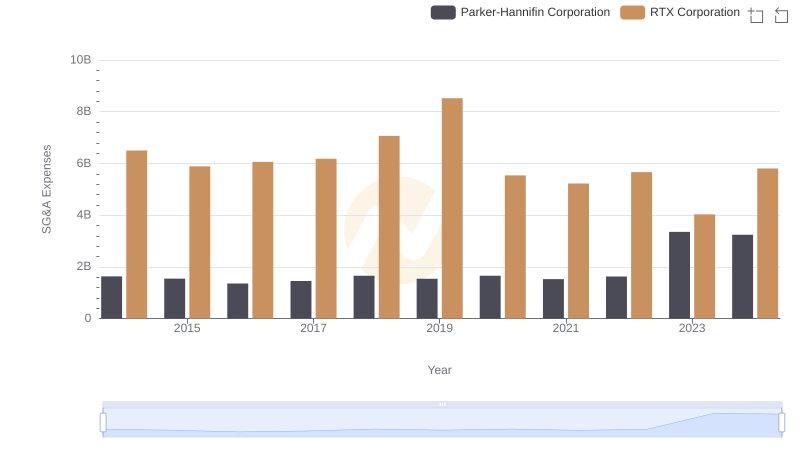Select the Parker-Hannifin bar for 2016
This screenshot has width=800, height=461.
pyautogui.click(x=238, y=301)
